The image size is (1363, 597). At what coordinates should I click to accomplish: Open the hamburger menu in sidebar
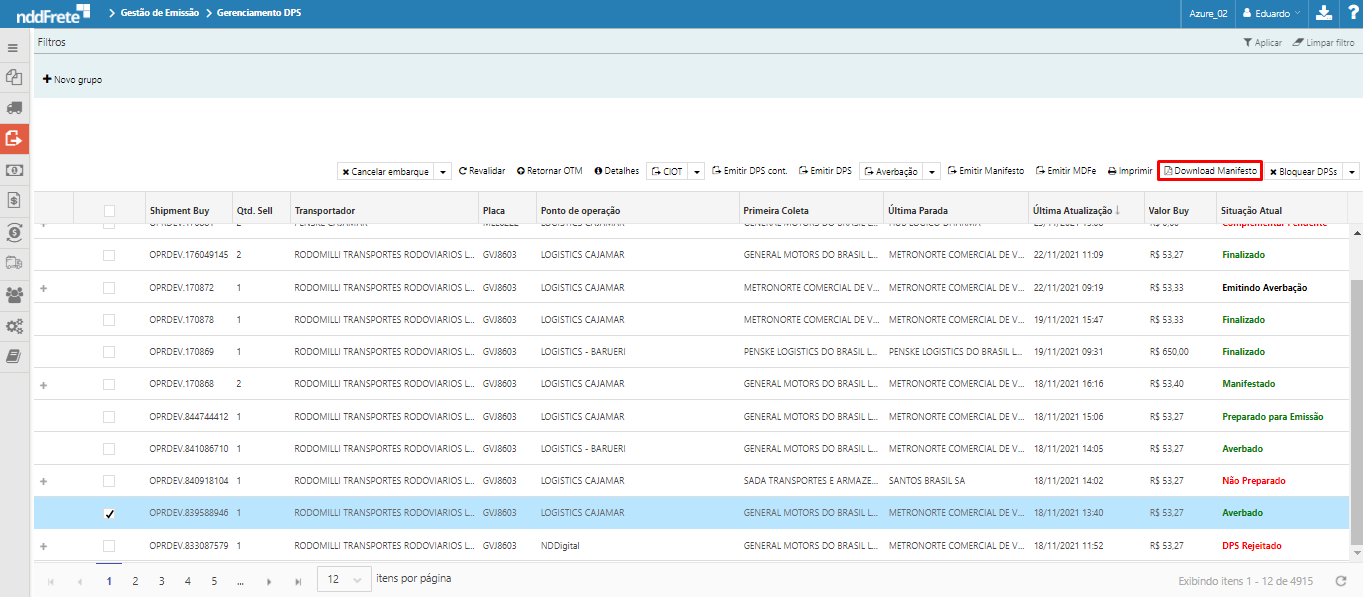pyautogui.click(x=13, y=48)
